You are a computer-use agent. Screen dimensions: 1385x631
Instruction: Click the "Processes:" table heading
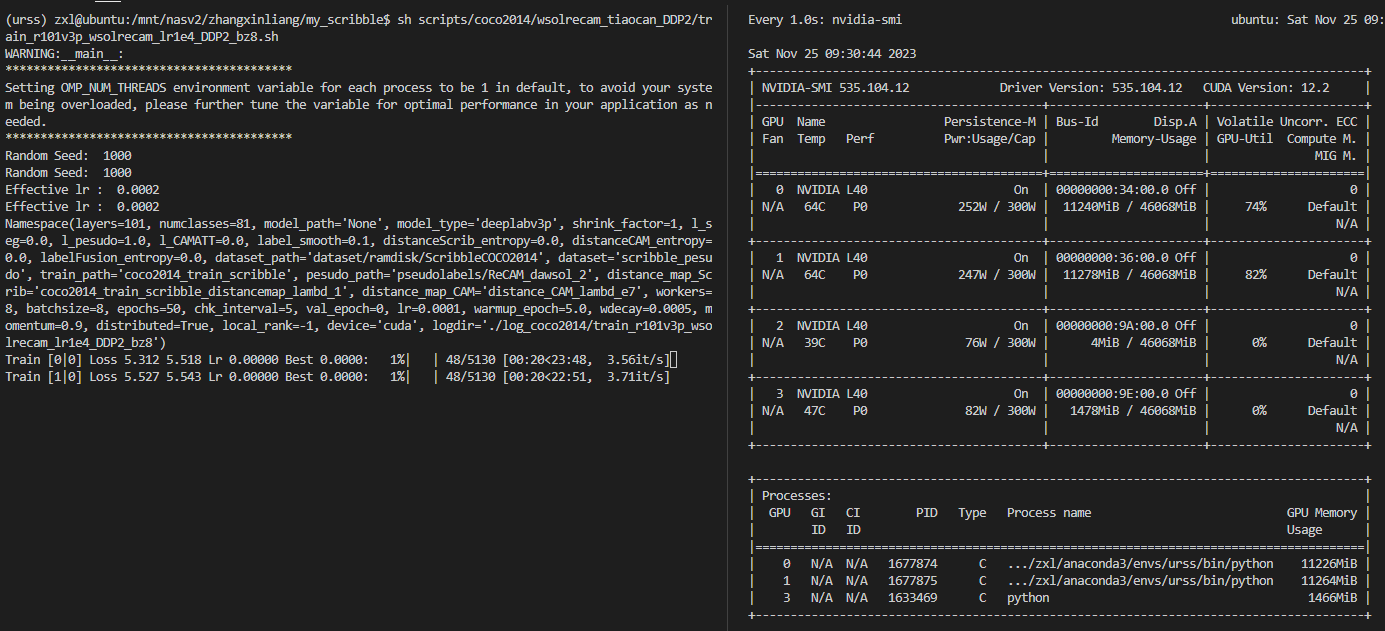796,495
